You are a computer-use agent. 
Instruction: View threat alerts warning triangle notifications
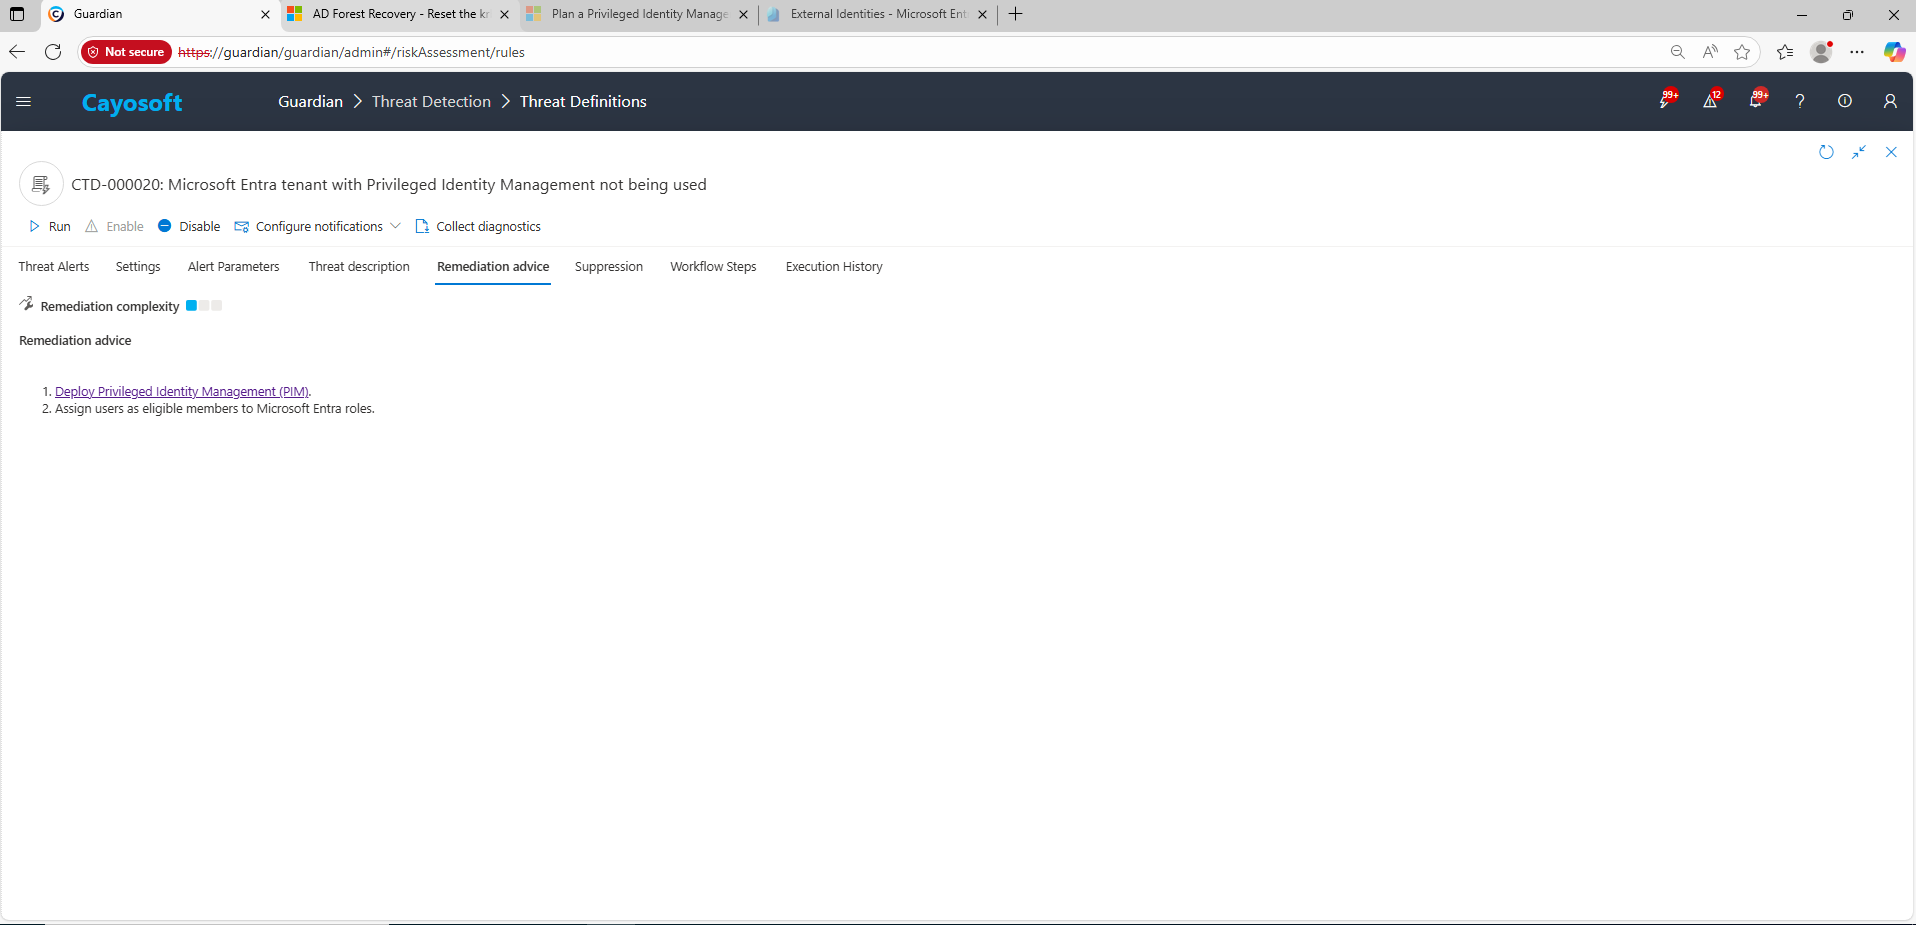[x=1710, y=101]
